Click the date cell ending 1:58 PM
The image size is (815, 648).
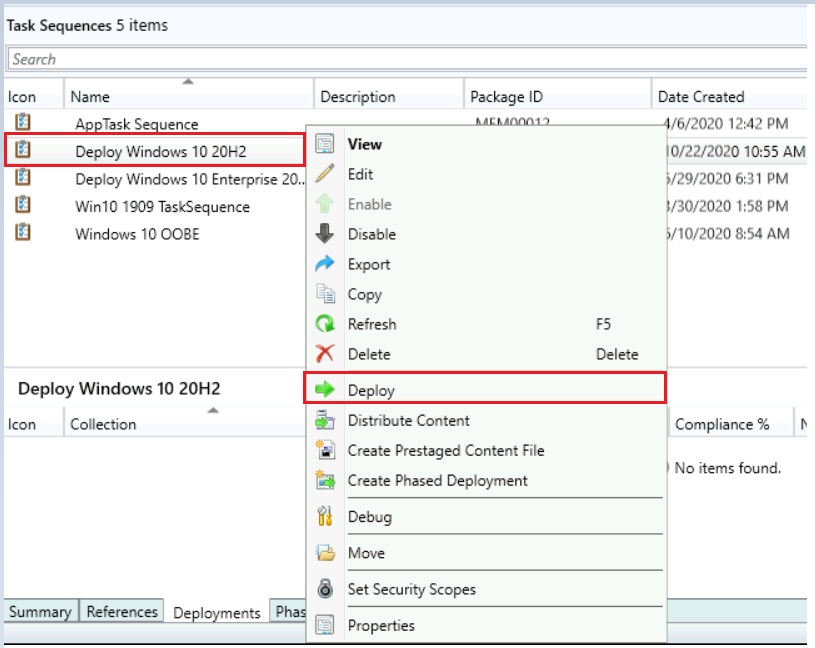click(x=727, y=206)
